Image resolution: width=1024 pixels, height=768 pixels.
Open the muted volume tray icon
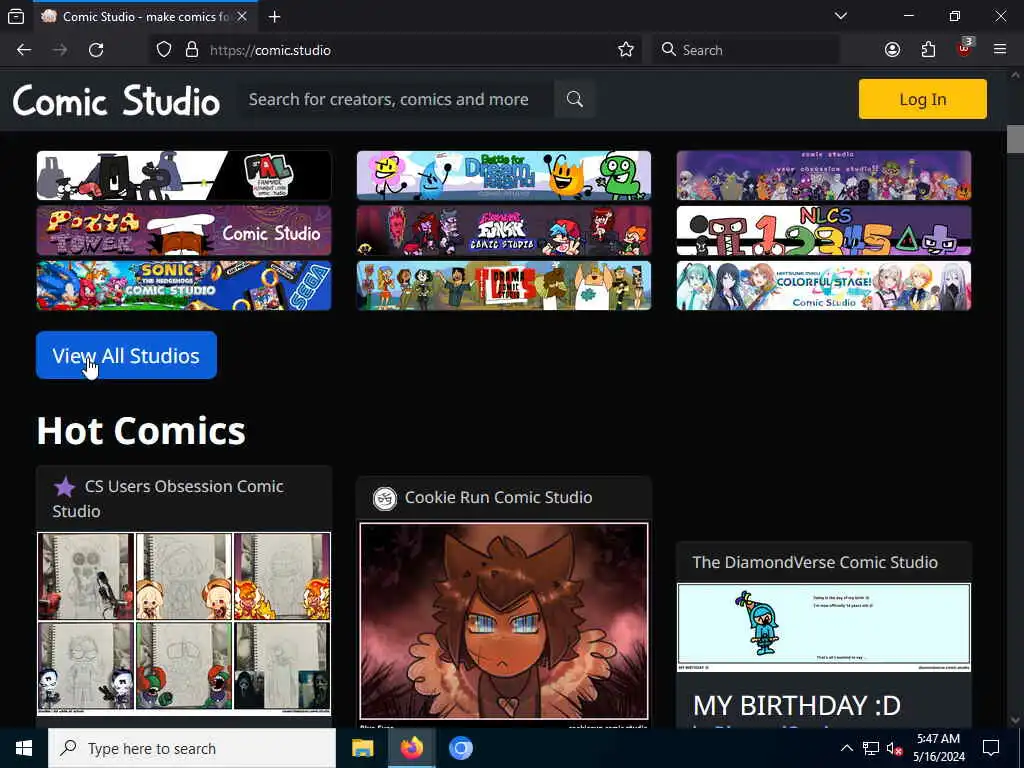click(894, 748)
